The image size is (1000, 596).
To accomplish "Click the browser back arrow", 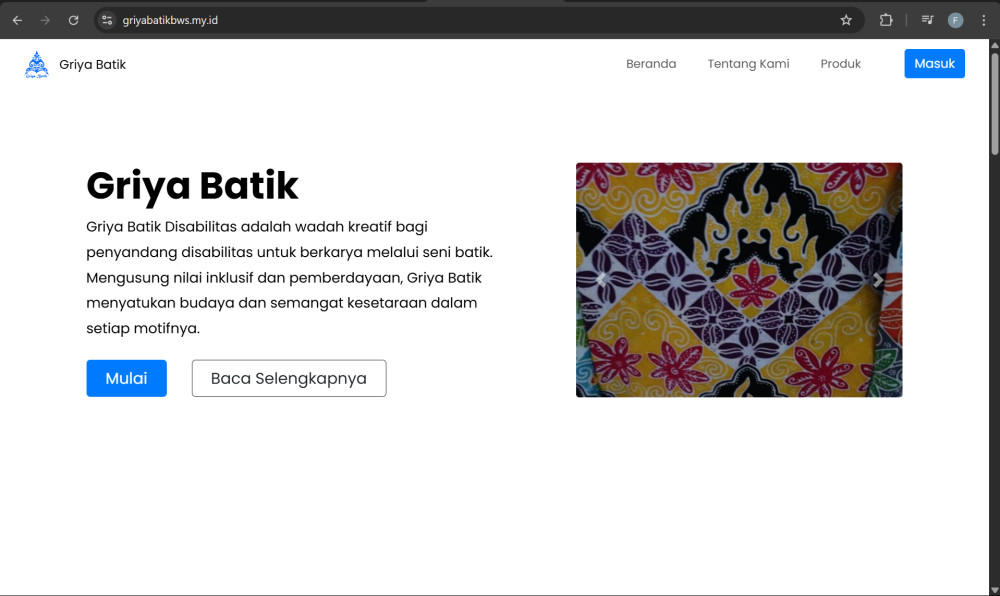I will (x=17, y=20).
